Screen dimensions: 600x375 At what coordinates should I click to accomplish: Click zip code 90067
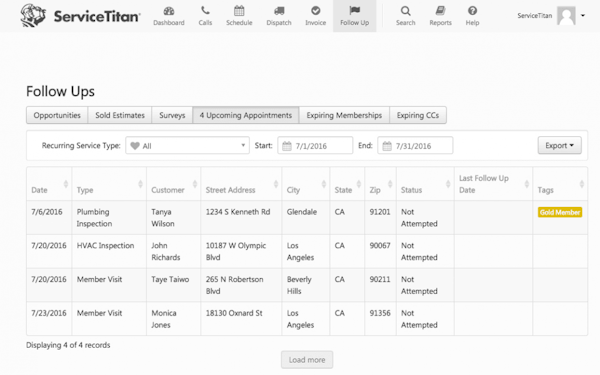380,246
